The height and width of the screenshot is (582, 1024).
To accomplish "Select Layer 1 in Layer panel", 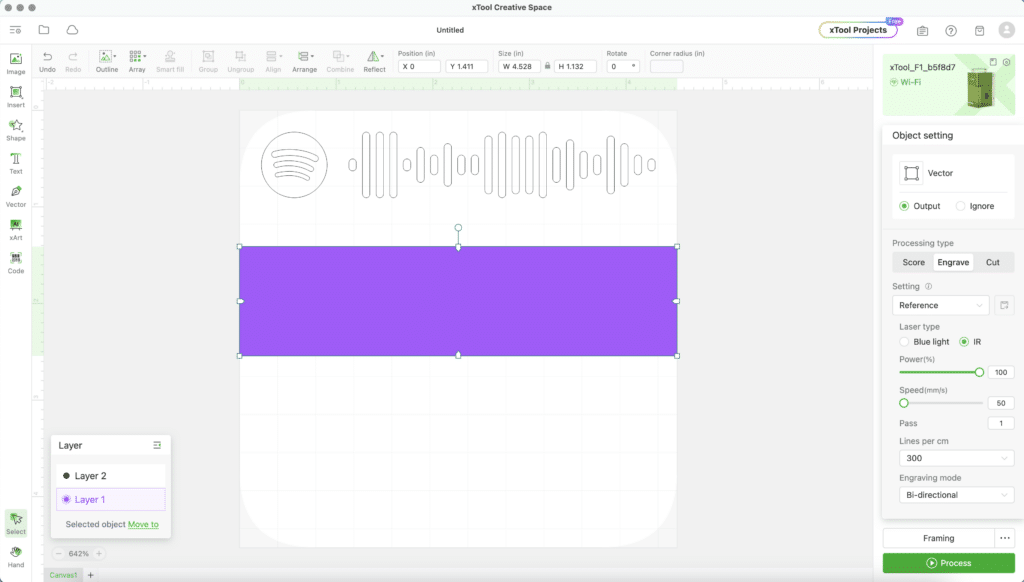I will pyautogui.click(x=110, y=499).
